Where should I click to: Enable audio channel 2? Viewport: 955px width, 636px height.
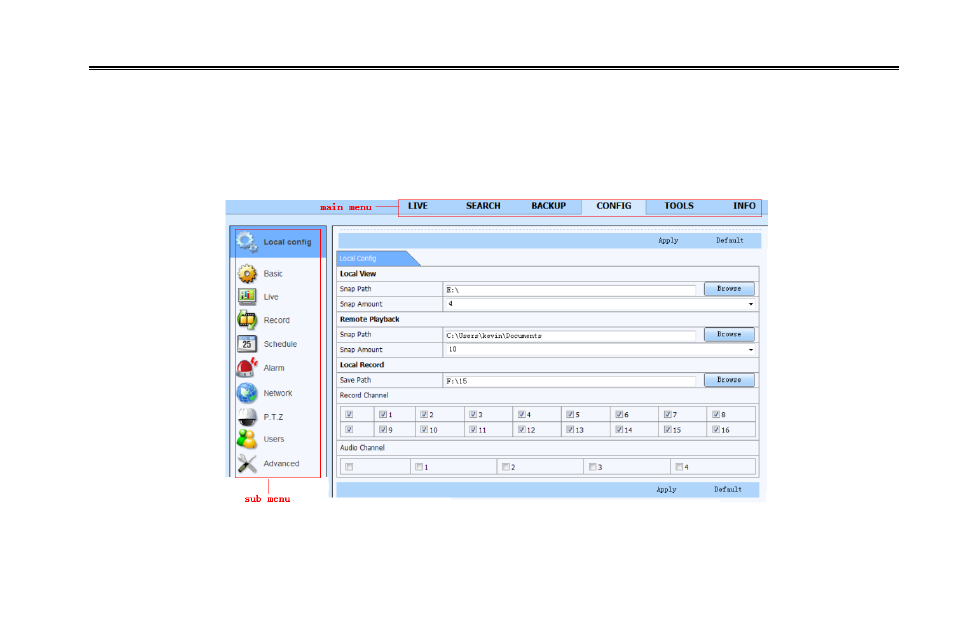coord(506,467)
